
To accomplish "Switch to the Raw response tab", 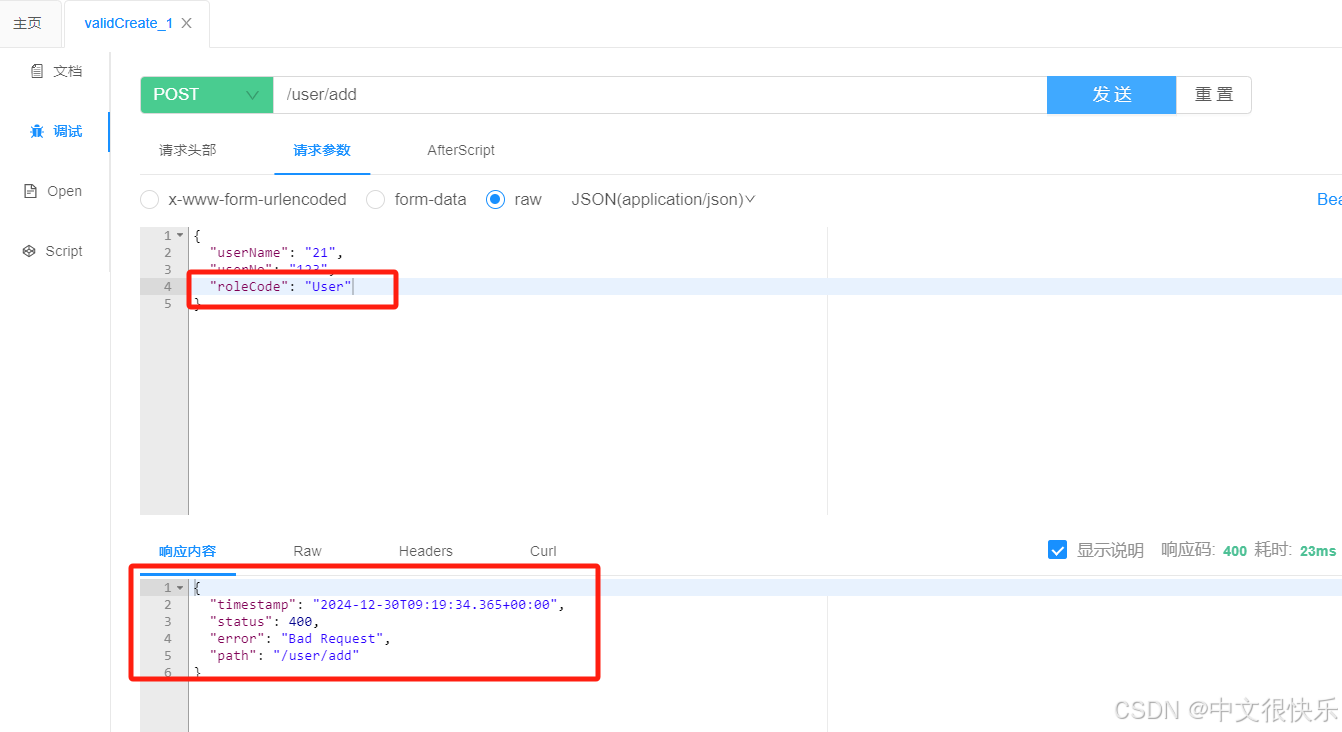I will [x=308, y=551].
